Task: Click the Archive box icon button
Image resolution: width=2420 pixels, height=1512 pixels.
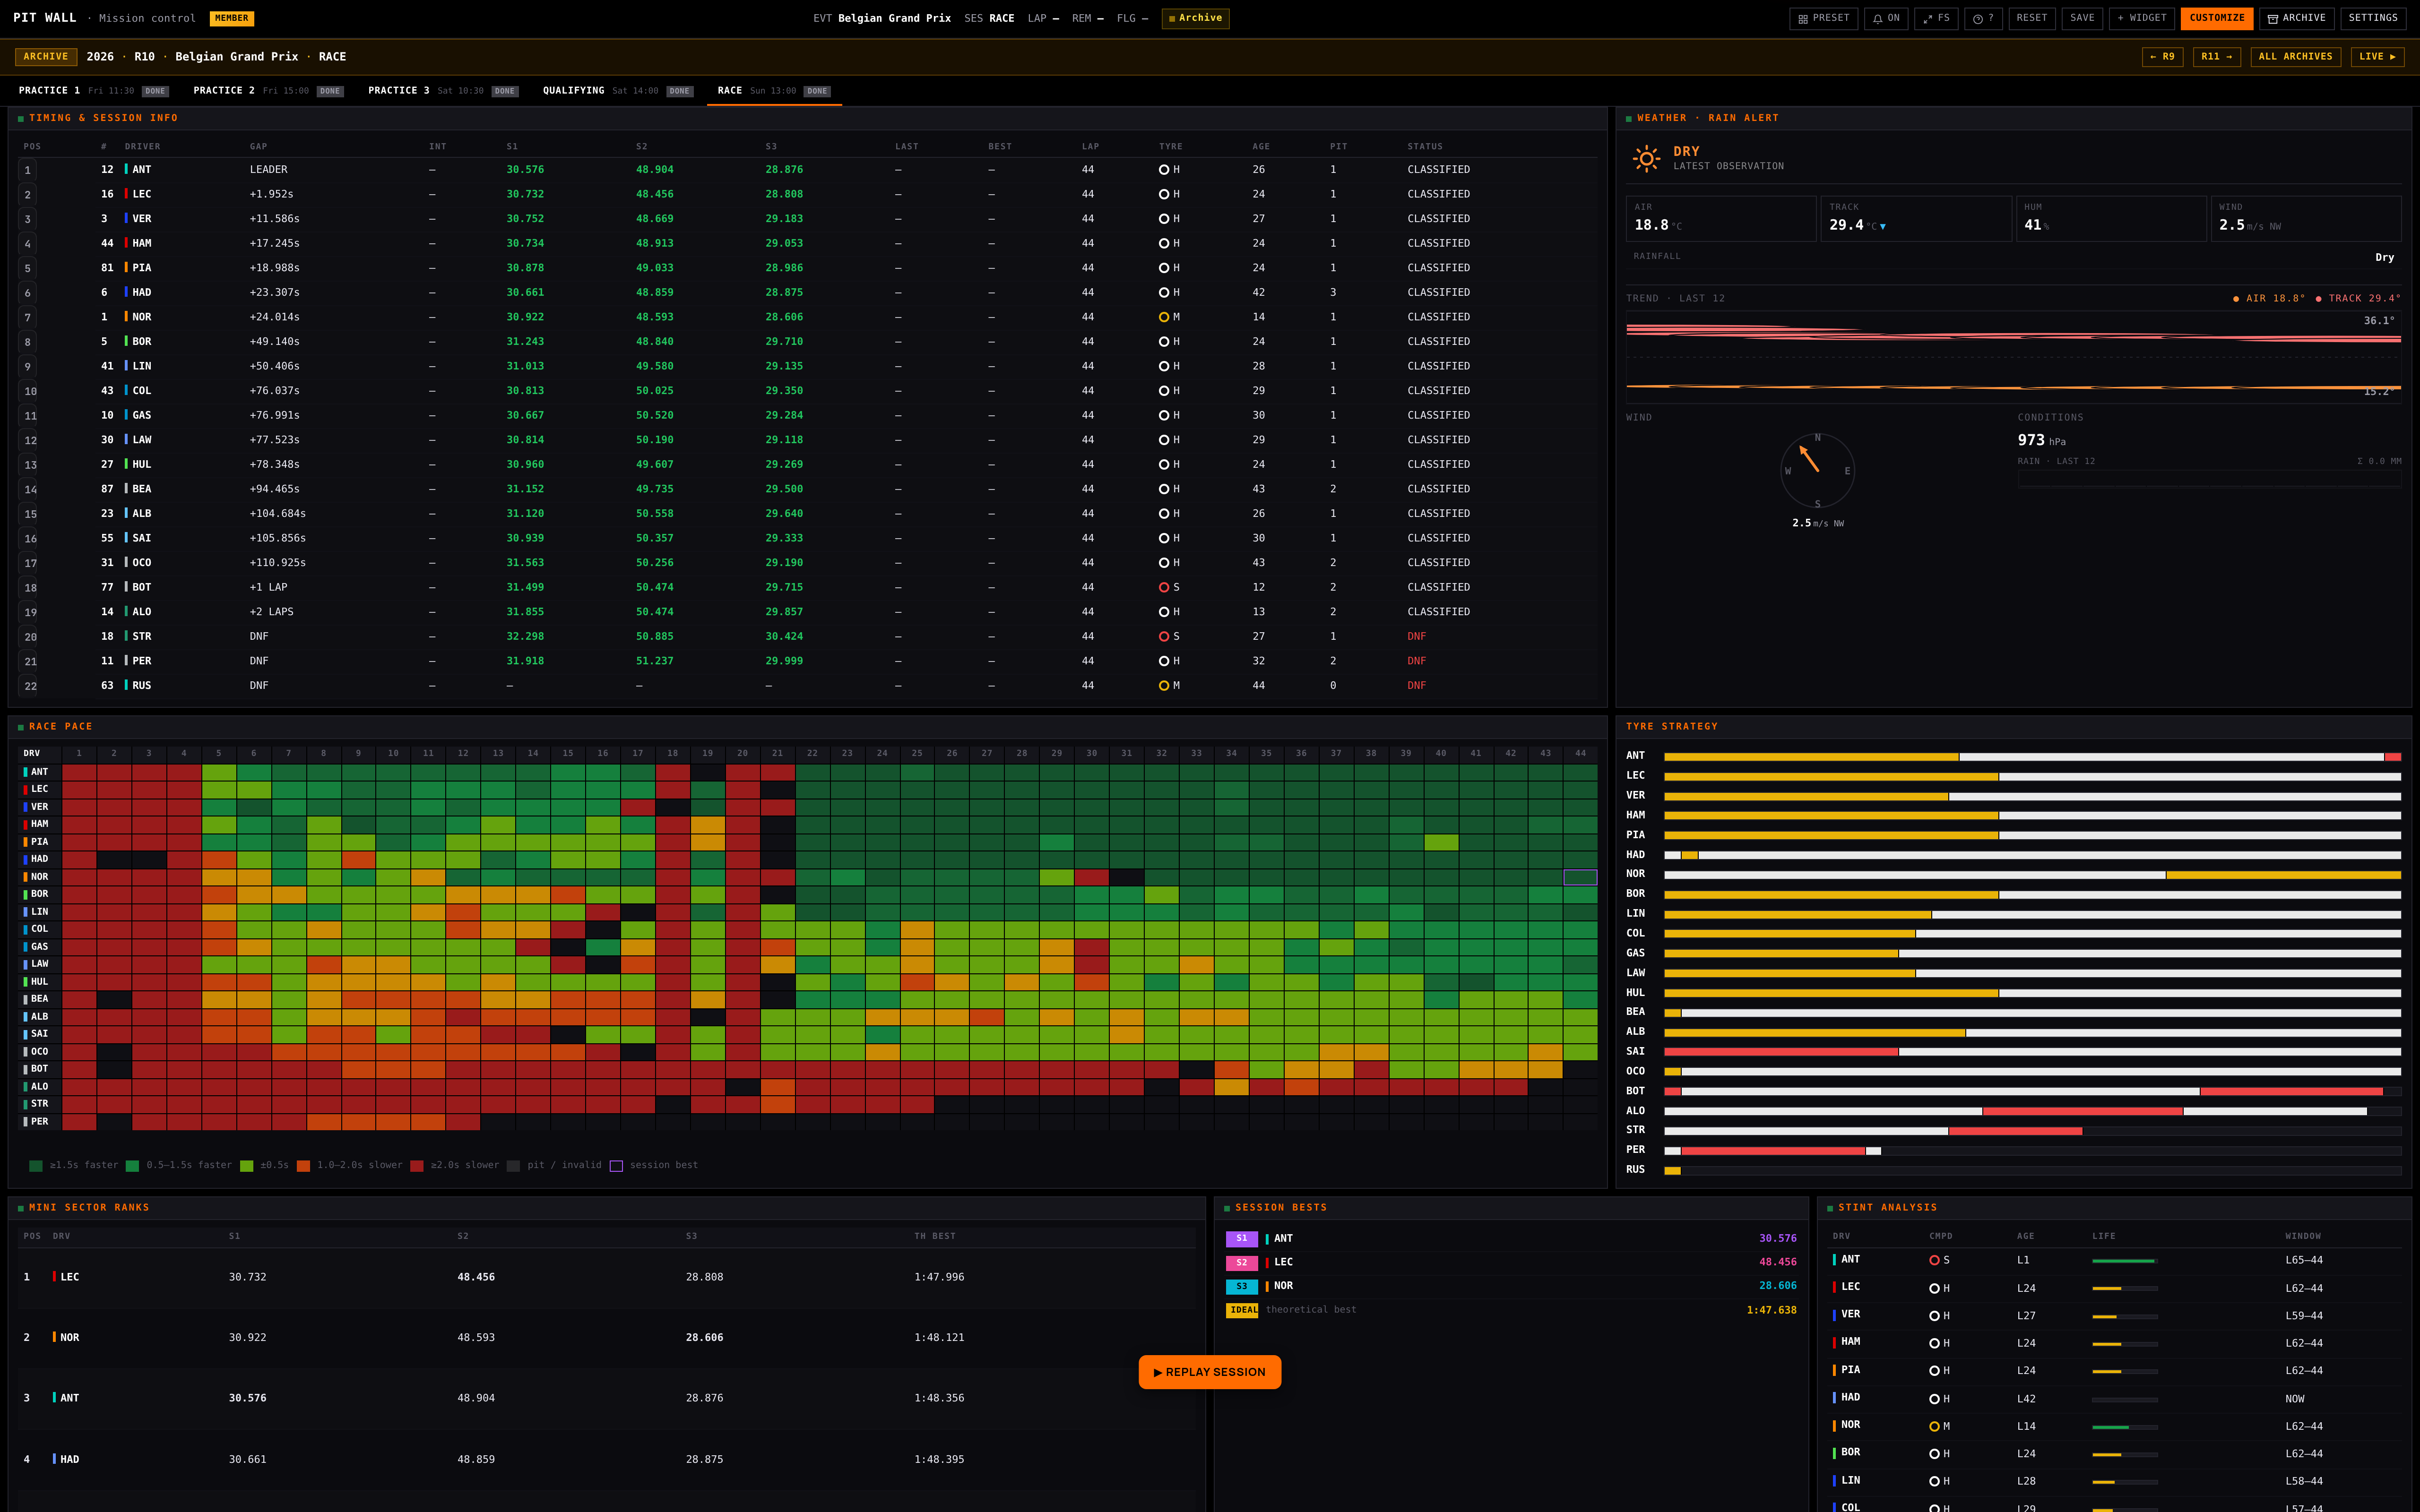Action: point(2296,18)
